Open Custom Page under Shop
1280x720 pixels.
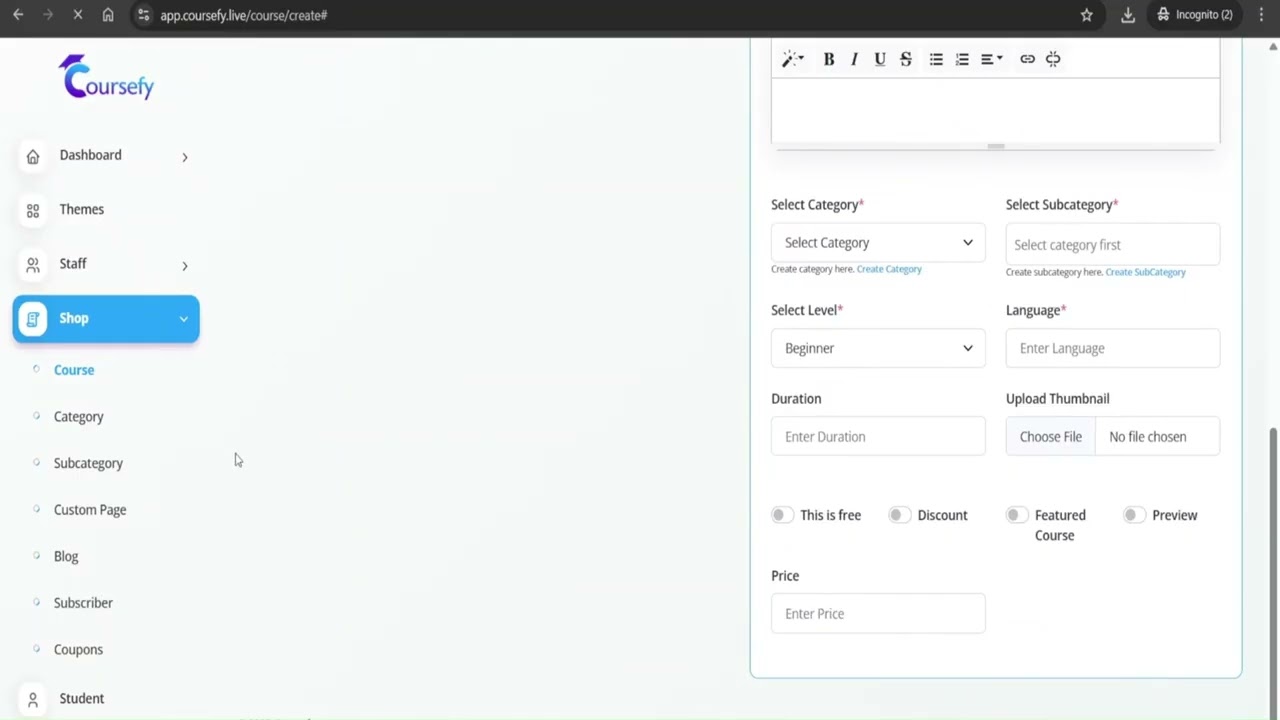click(x=90, y=510)
